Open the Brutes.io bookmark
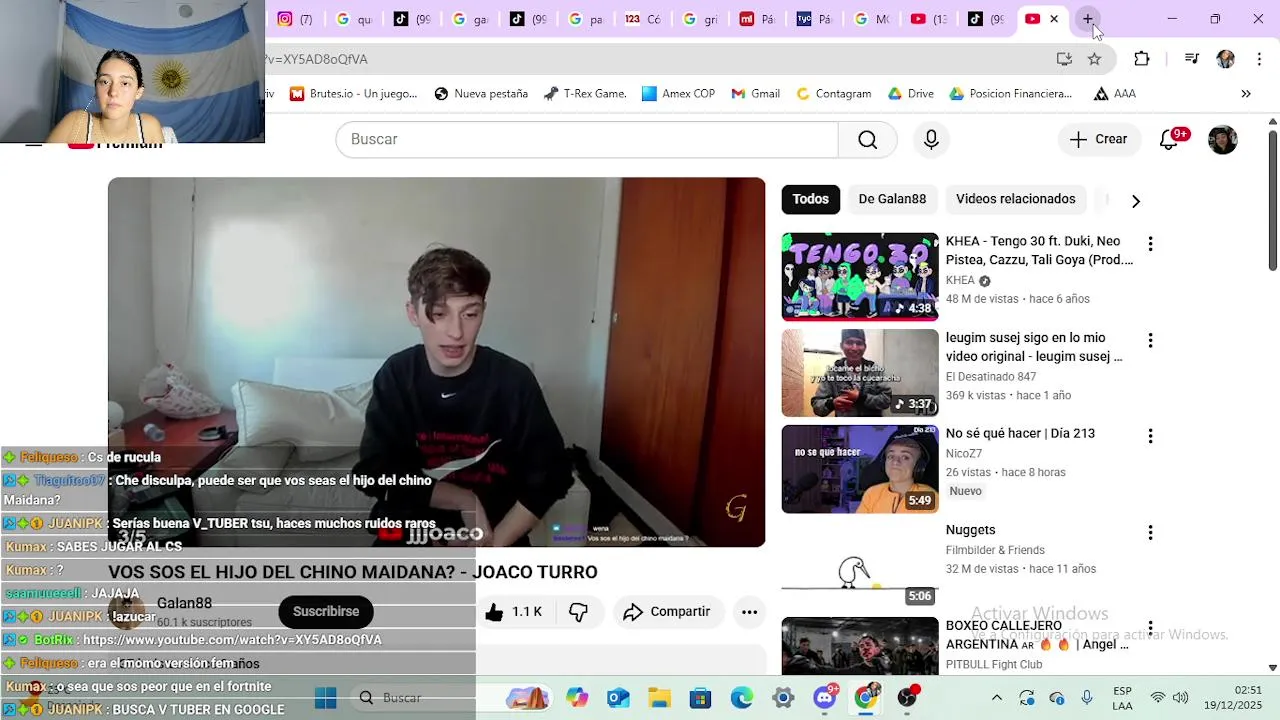This screenshot has height=720, width=1280. click(x=353, y=94)
